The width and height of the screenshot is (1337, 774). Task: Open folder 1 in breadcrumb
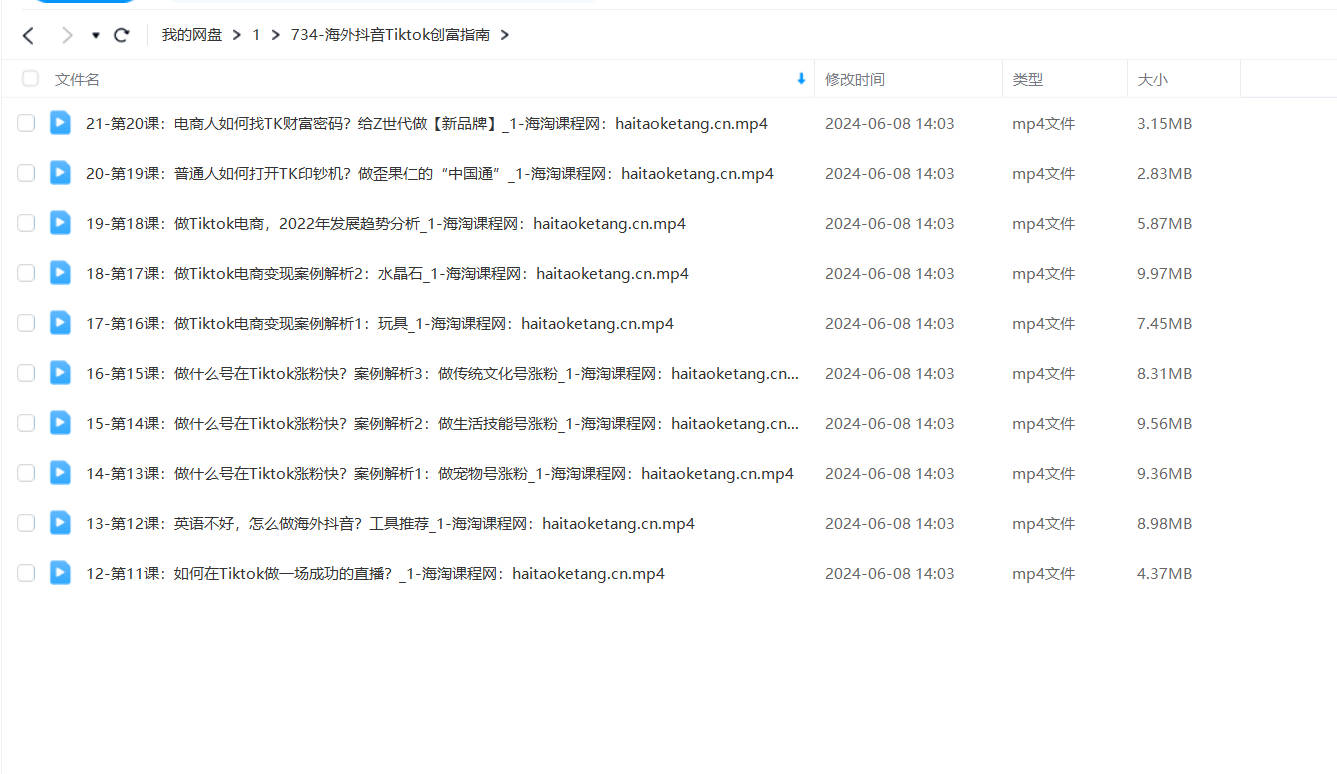point(256,35)
